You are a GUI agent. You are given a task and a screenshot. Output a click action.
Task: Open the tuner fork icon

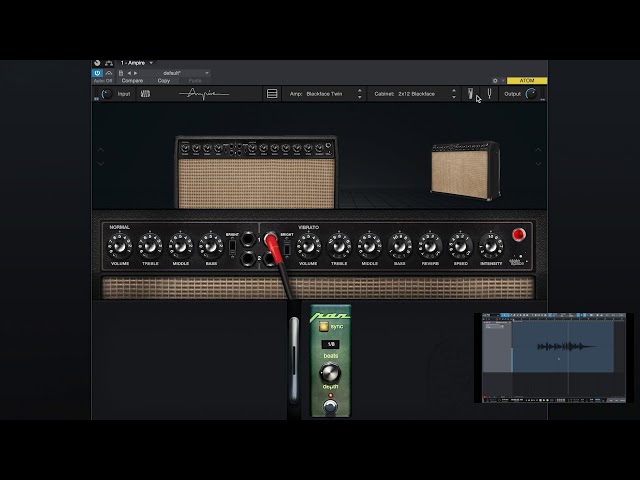pyautogui.click(x=489, y=94)
